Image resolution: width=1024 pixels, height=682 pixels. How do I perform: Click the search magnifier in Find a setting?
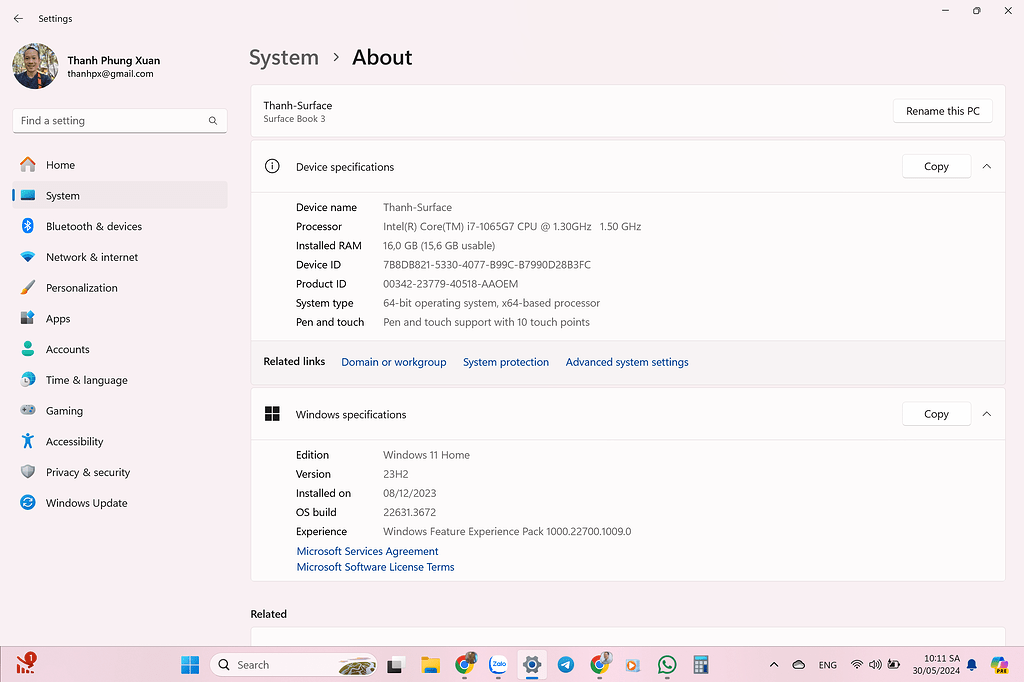click(x=213, y=121)
